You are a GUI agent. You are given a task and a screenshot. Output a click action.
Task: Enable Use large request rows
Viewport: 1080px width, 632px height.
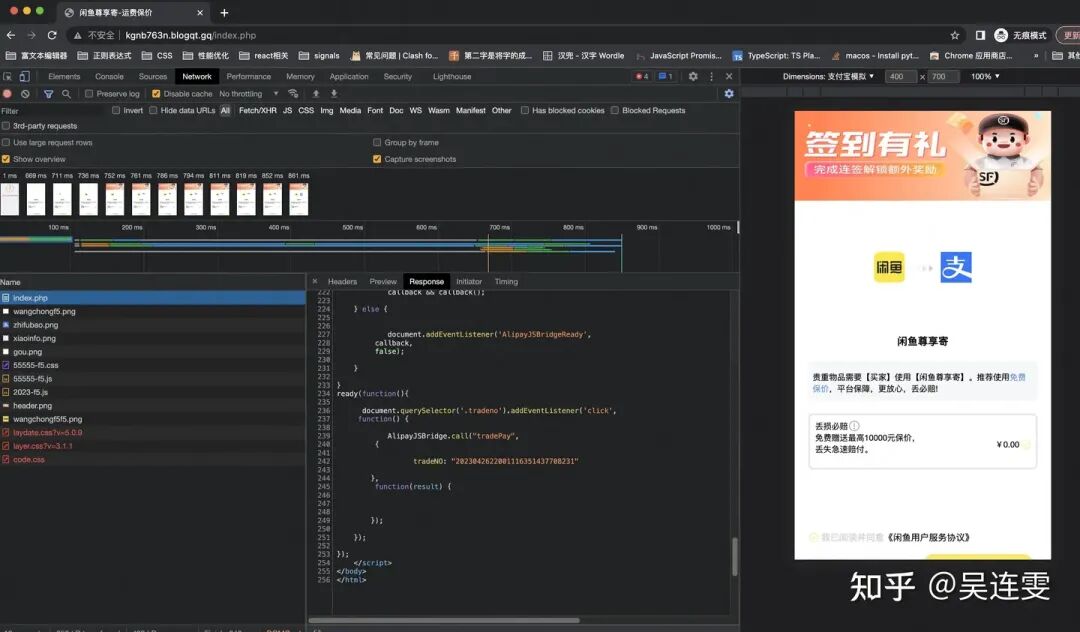point(6,143)
